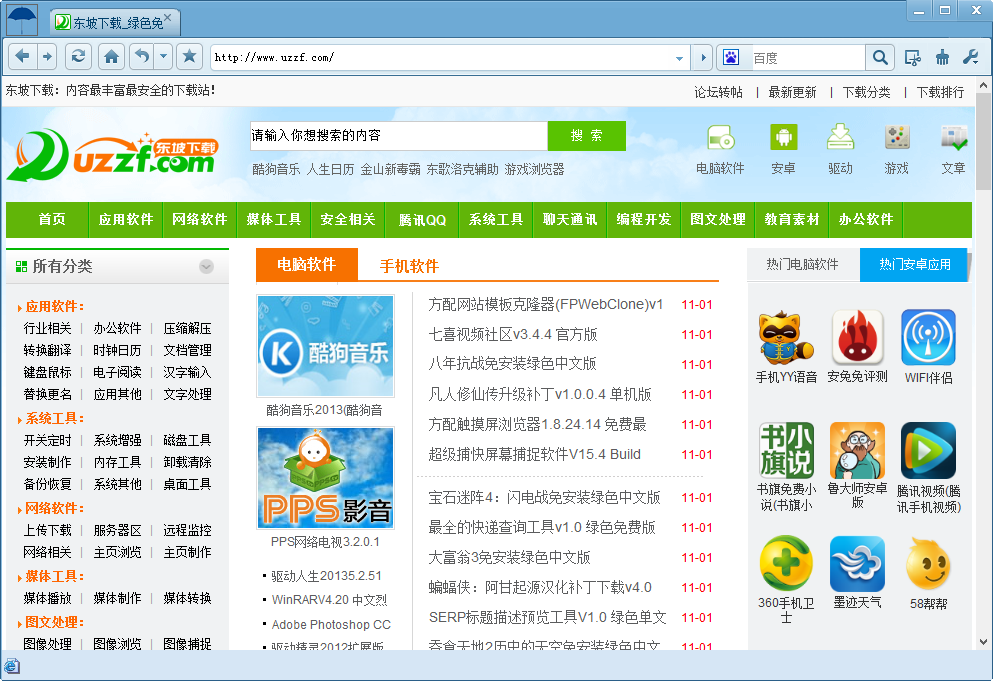Viewport: 993px width, 681px height.
Task: Open 鲁大师安卓版 app icon
Action: pos(857,450)
